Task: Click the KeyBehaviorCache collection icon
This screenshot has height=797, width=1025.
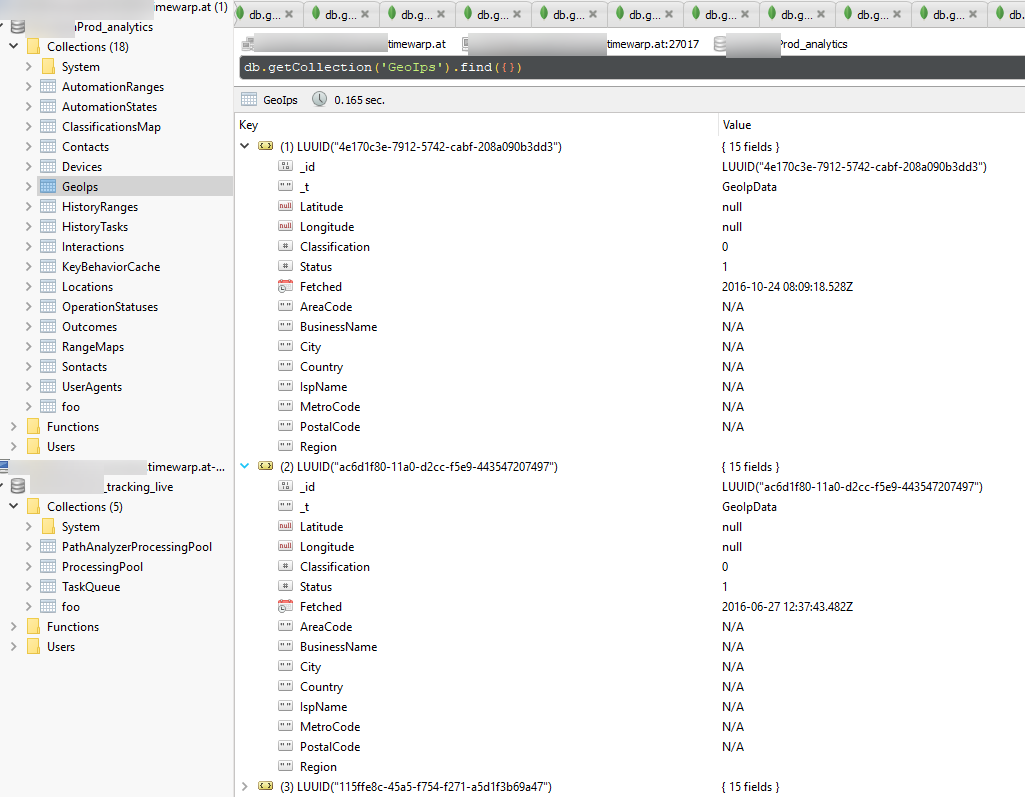Action: click(48, 266)
